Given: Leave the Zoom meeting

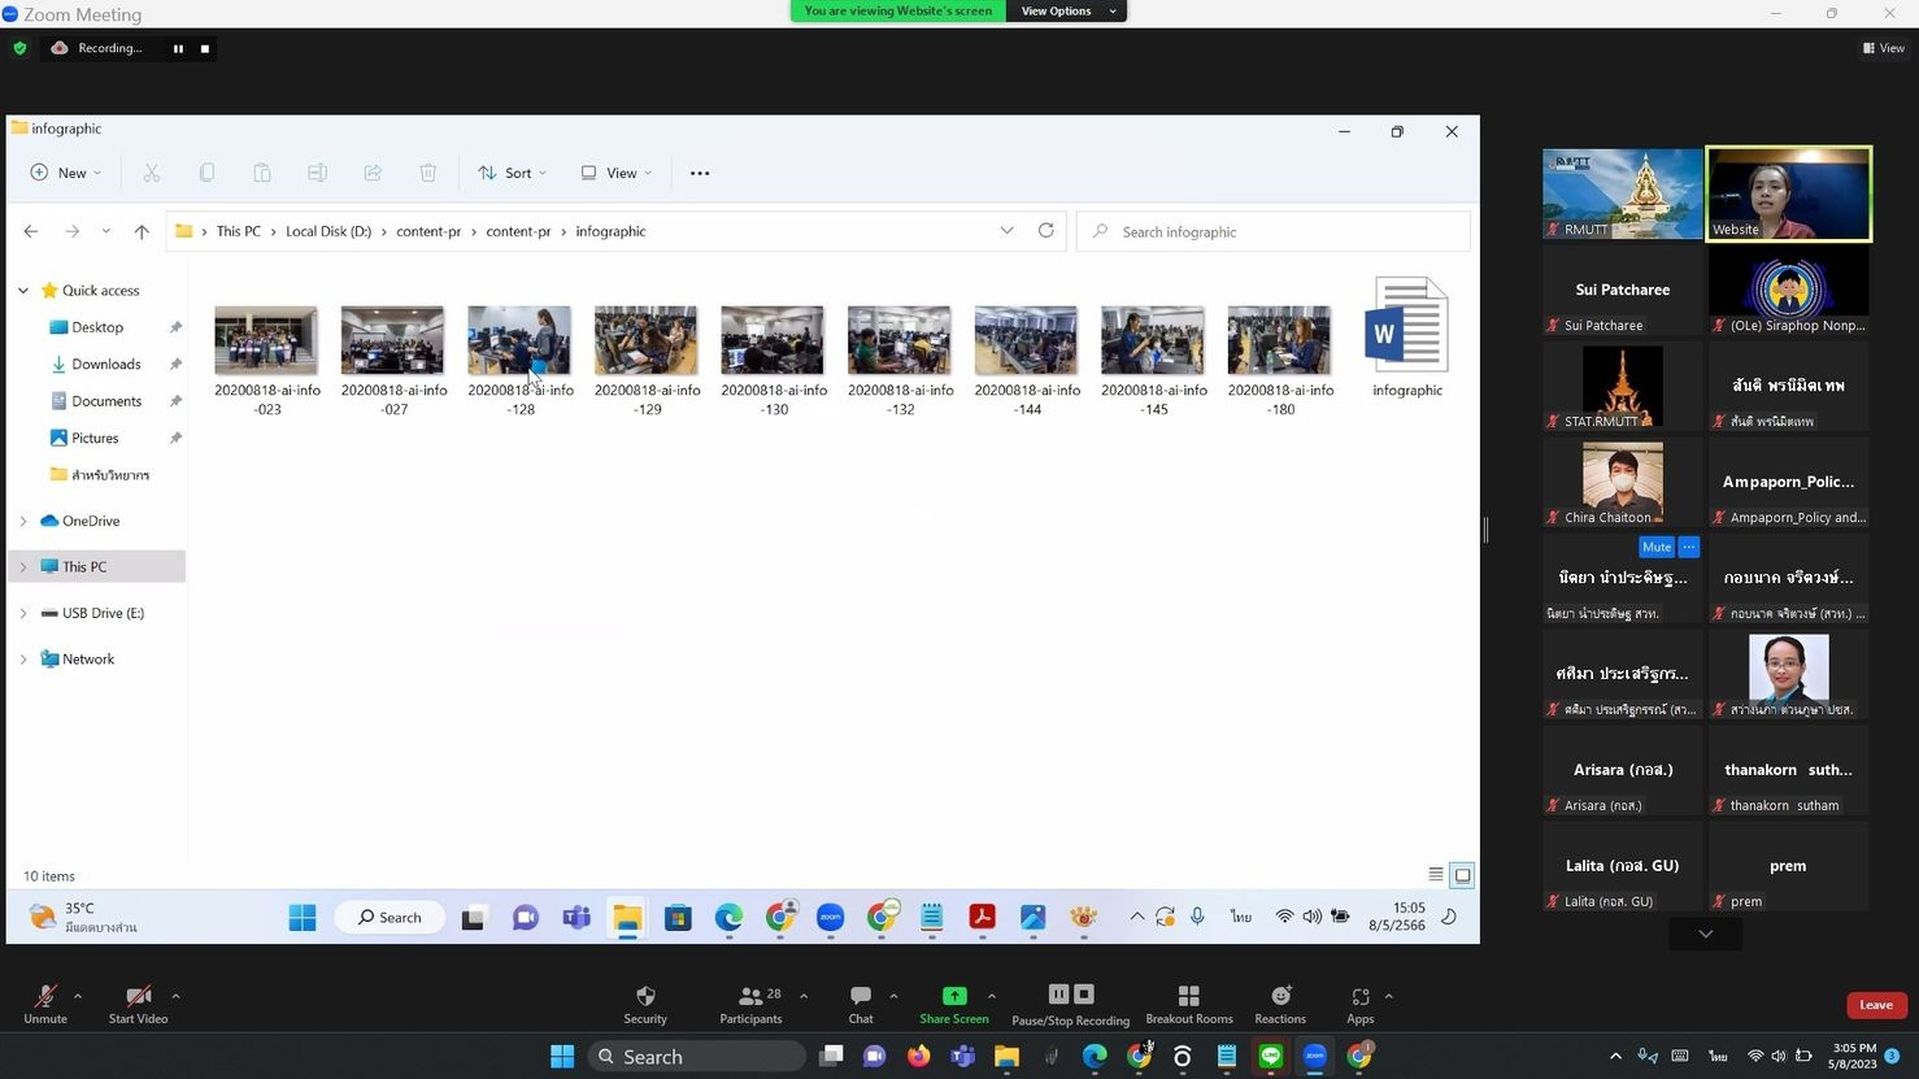Looking at the screenshot, I should point(1876,1005).
